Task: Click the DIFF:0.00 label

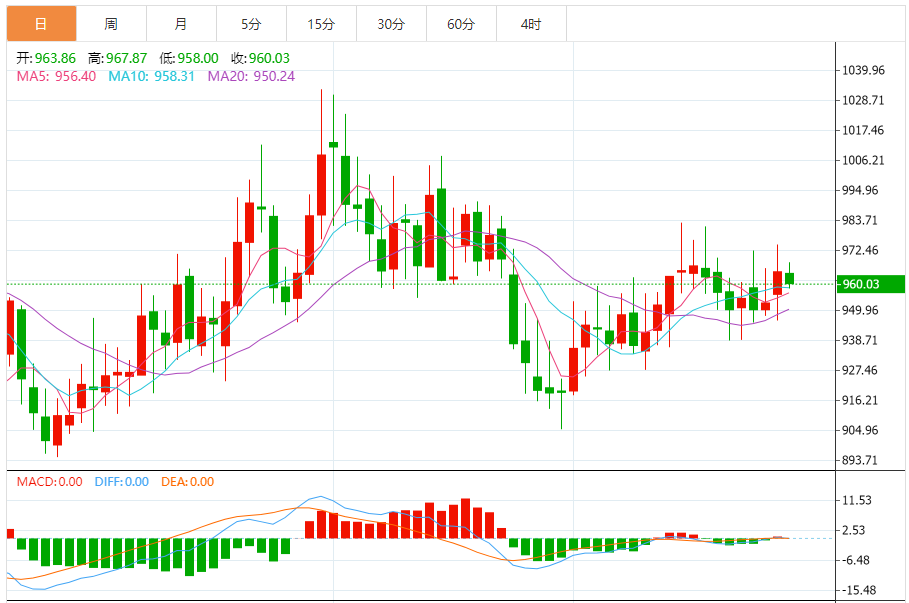Action: [x=122, y=482]
